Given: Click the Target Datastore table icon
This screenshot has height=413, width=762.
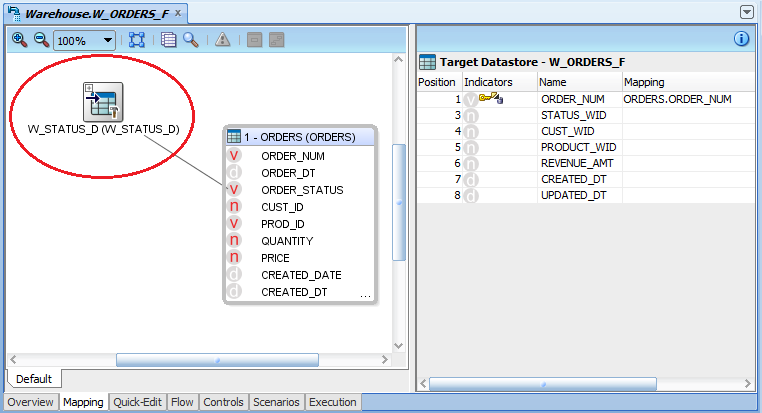Looking at the screenshot, I should click(428, 62).
